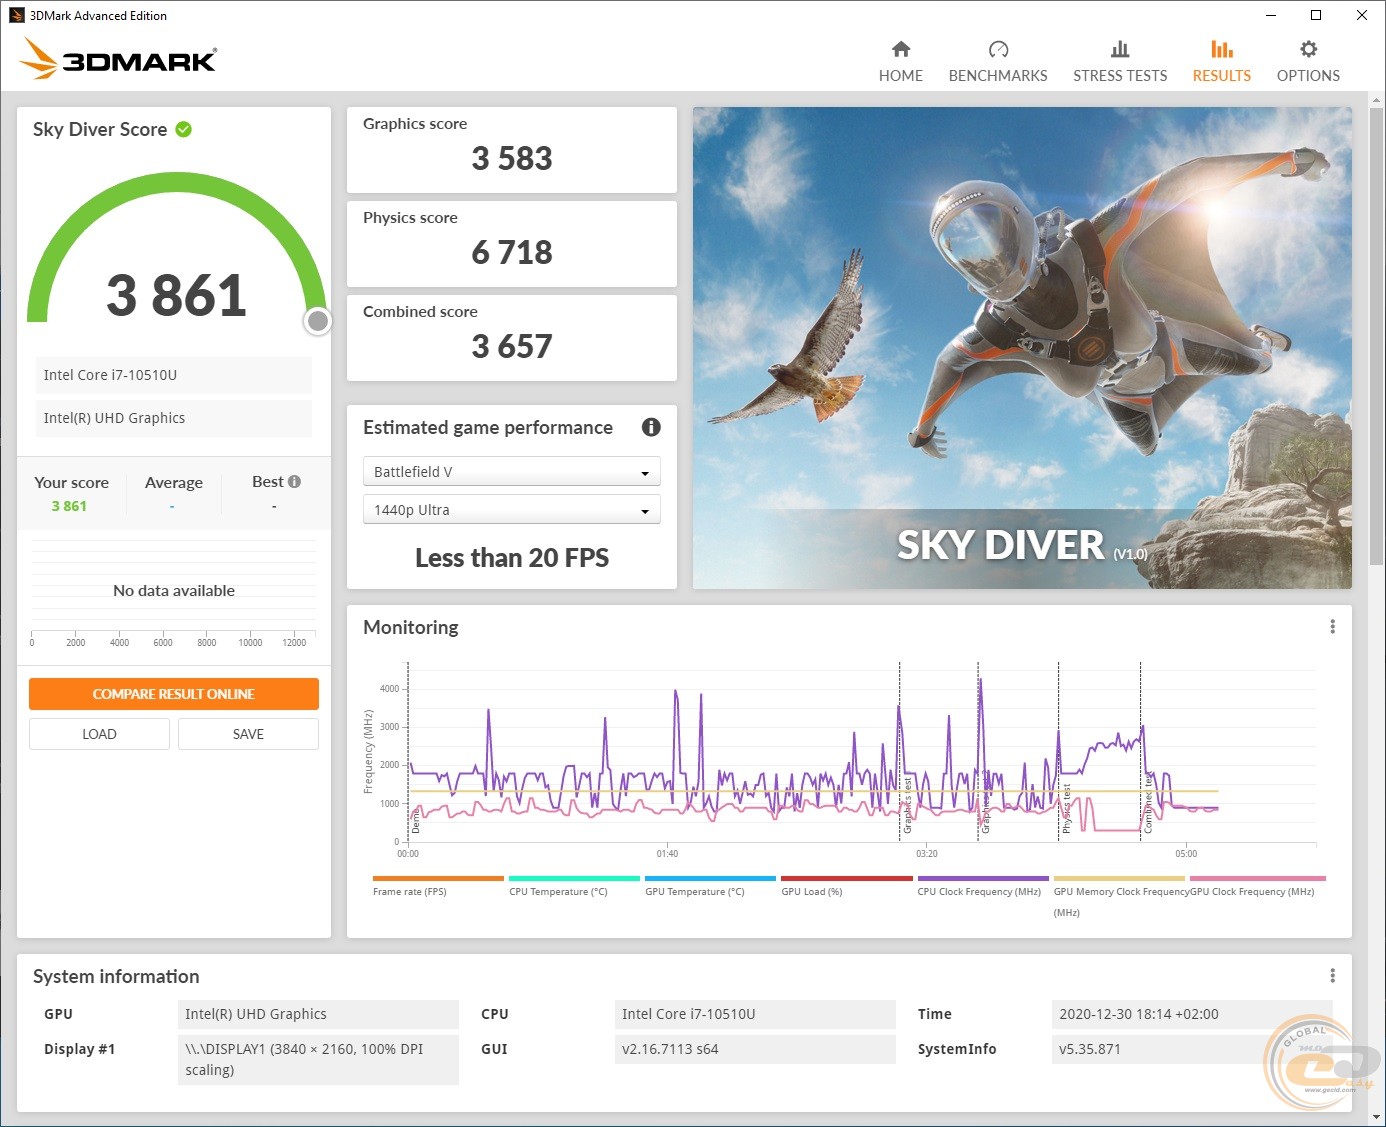This screenshot has width=1386, height=1127.
Task: Select the Stress Tests chart icon
Action: 1120,49
